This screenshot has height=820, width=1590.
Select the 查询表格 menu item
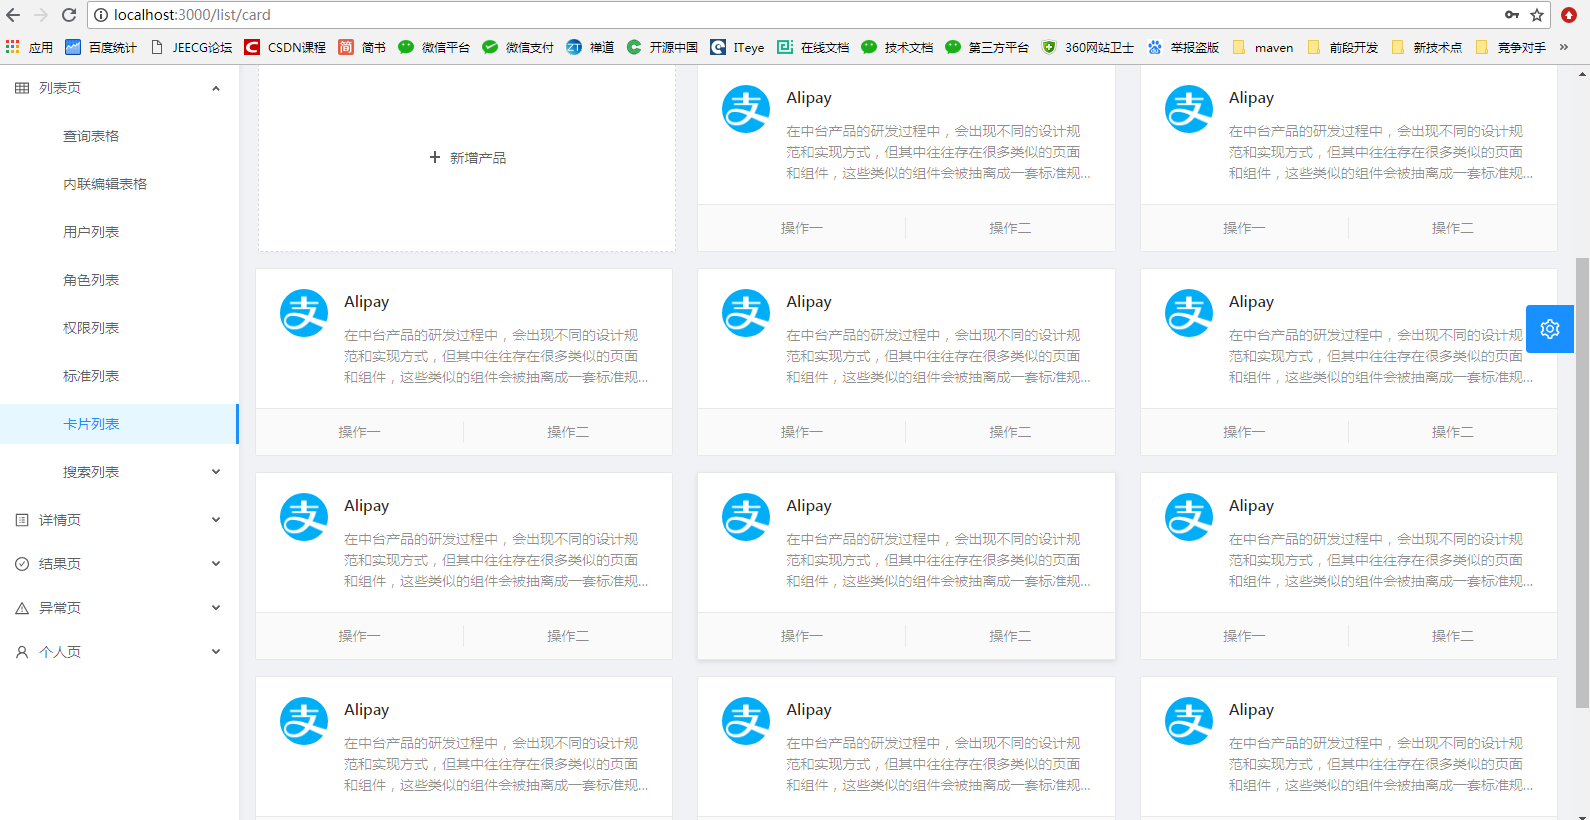click(x=119, y=136)
